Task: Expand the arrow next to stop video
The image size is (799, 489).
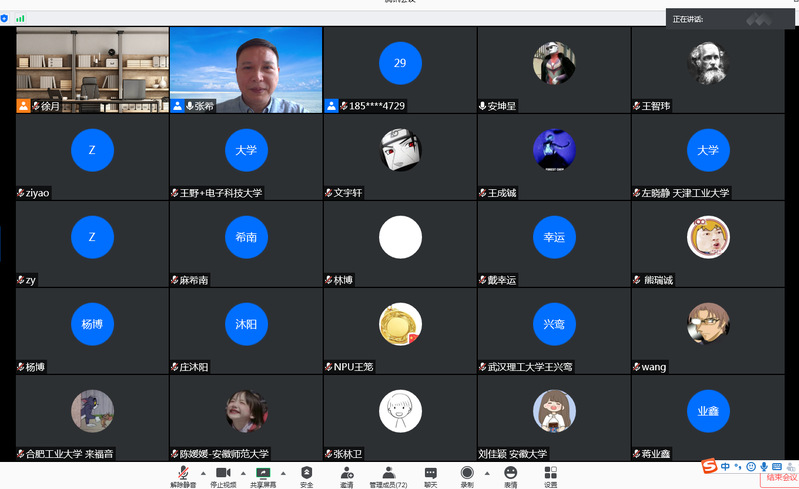Action: tap(241, 472)
